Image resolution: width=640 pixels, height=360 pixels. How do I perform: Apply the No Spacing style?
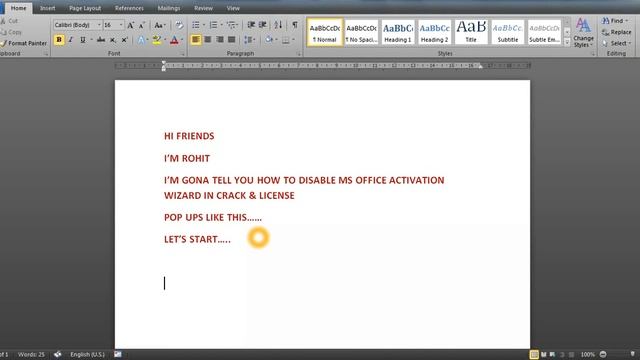pyautogui.click(x=361, y=32)
